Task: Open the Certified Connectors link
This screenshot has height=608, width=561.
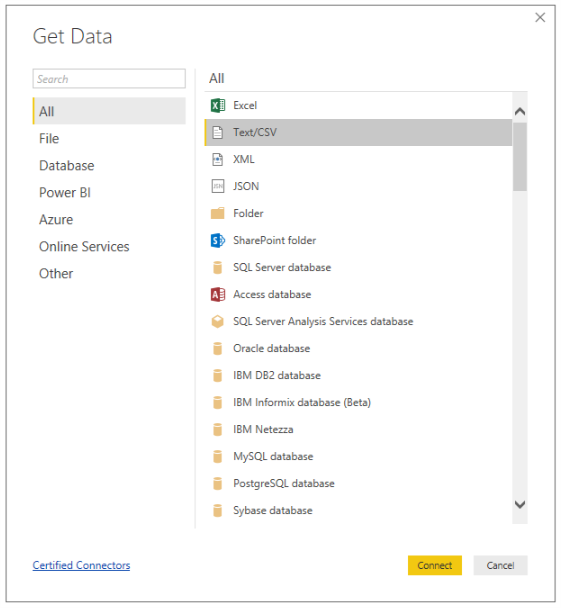Action: 81,565
